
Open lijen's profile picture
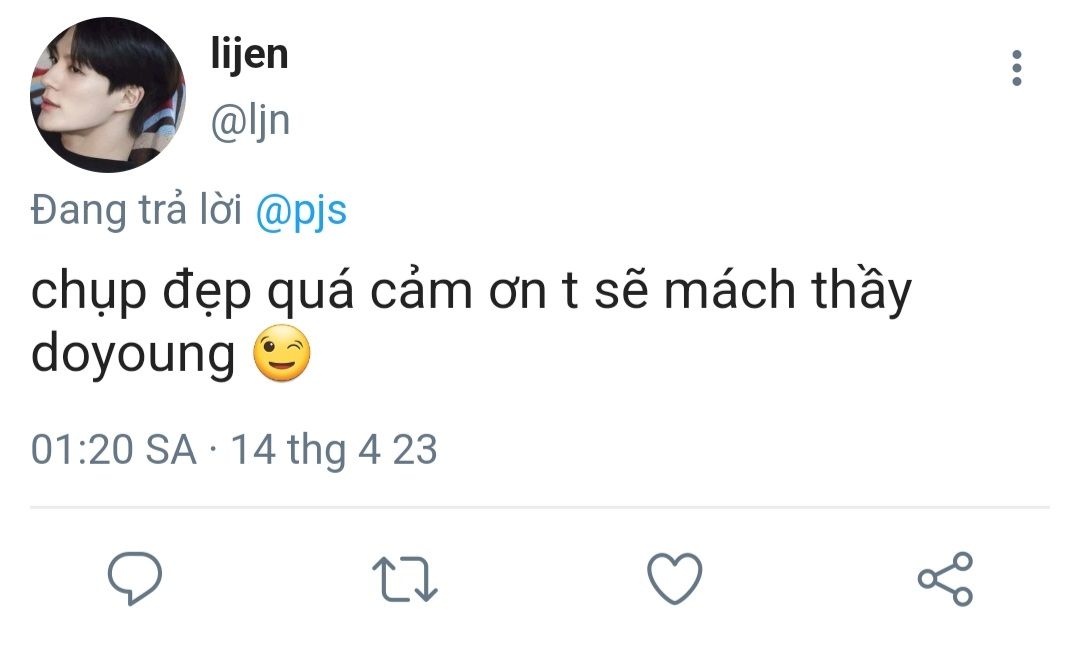point(105,95)
